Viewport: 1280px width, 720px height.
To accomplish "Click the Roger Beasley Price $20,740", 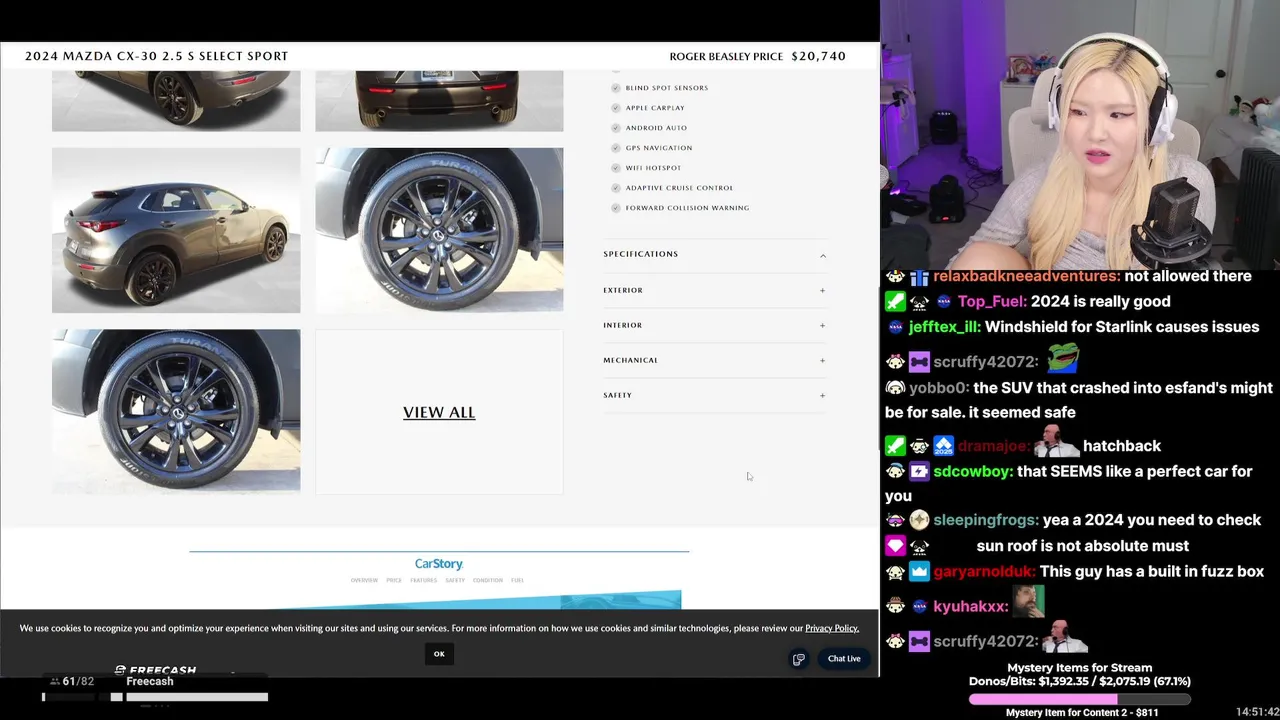I will tap(758, 56).
